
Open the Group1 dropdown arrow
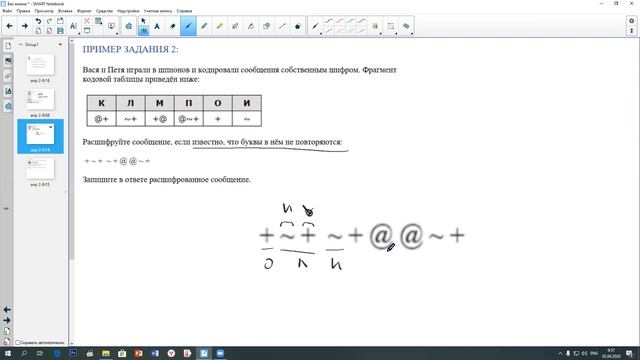point(60,44)
